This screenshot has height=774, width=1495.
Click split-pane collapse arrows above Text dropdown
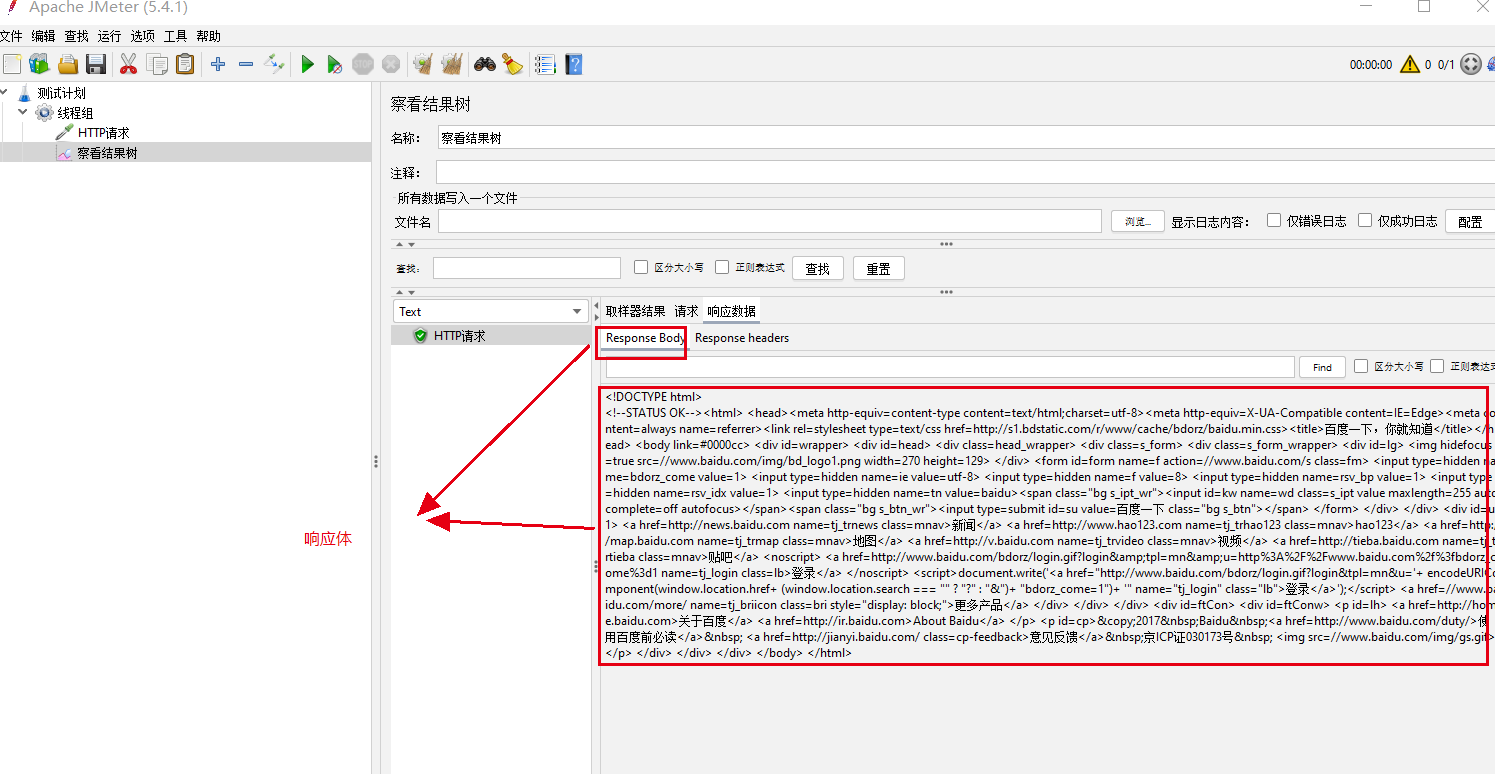(x=405, y=292)
